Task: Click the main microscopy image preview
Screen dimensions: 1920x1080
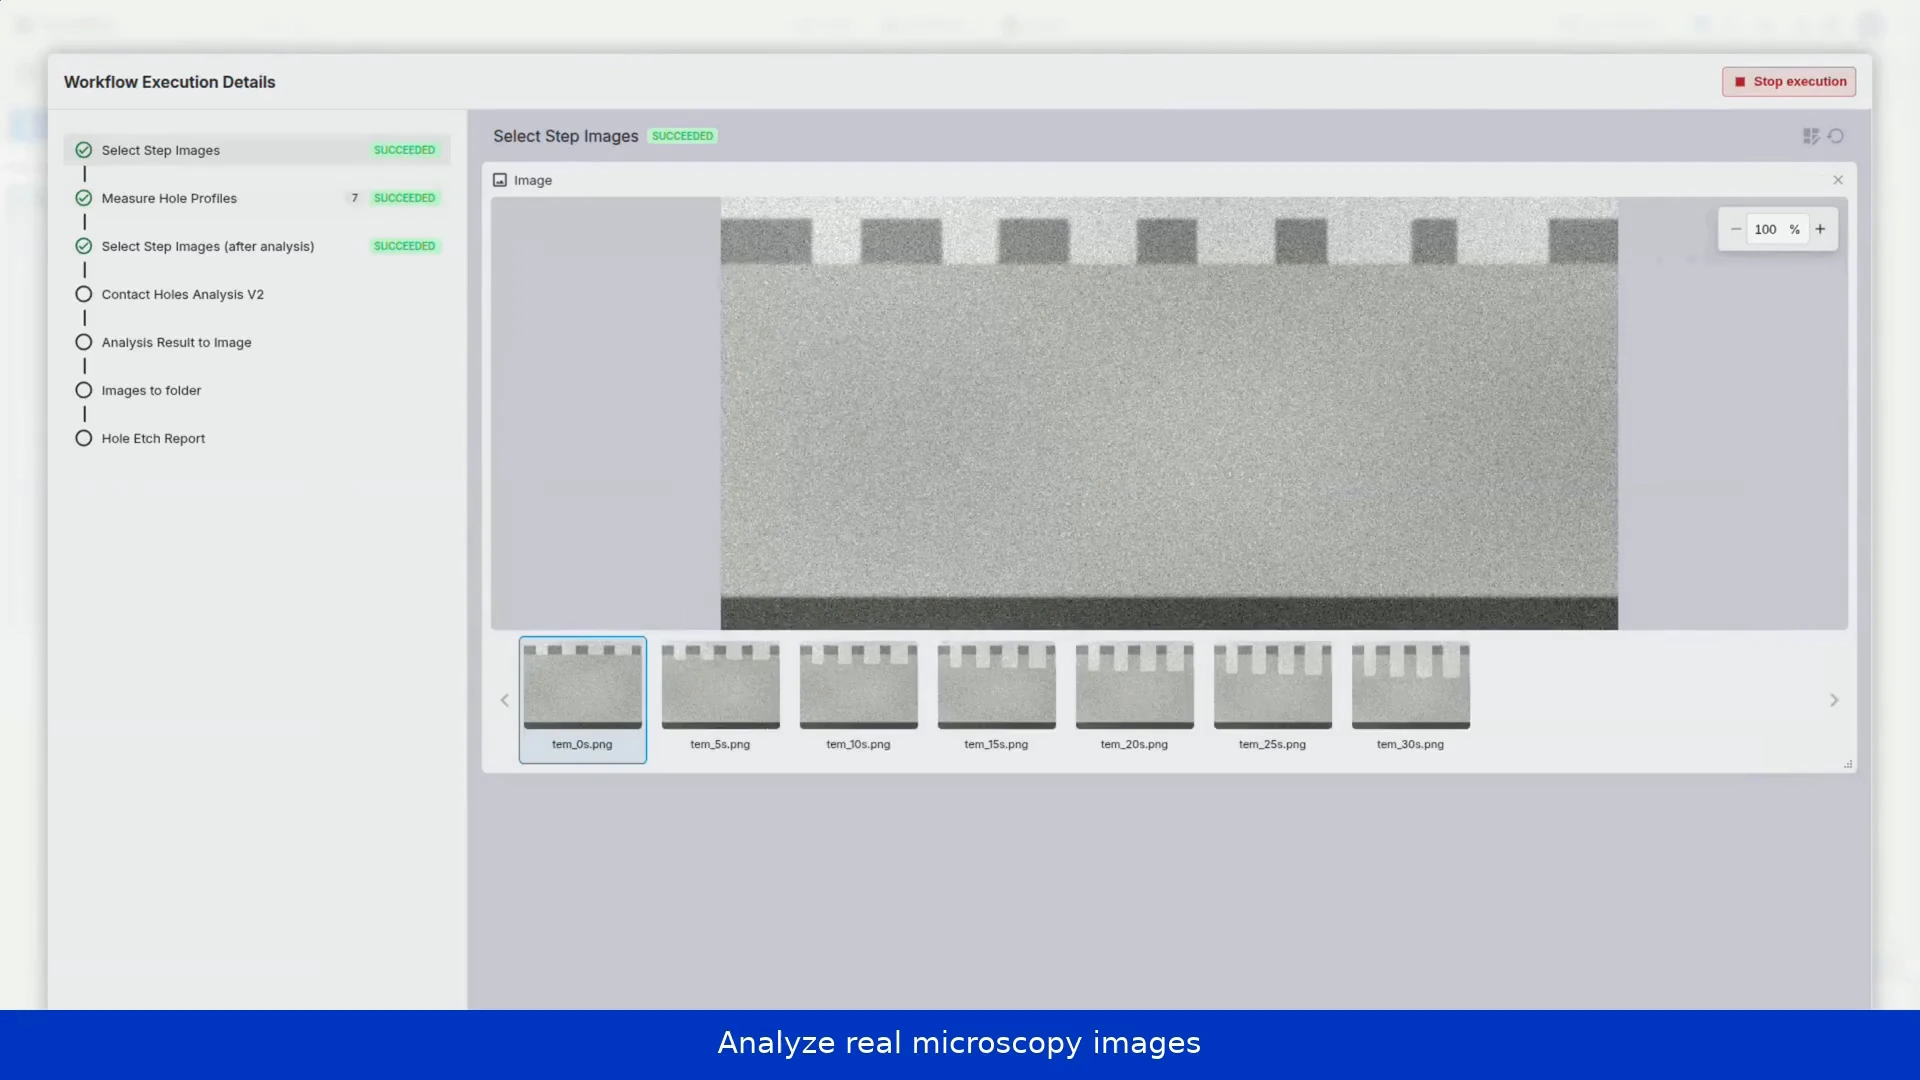Action: tap(1169, 413)
